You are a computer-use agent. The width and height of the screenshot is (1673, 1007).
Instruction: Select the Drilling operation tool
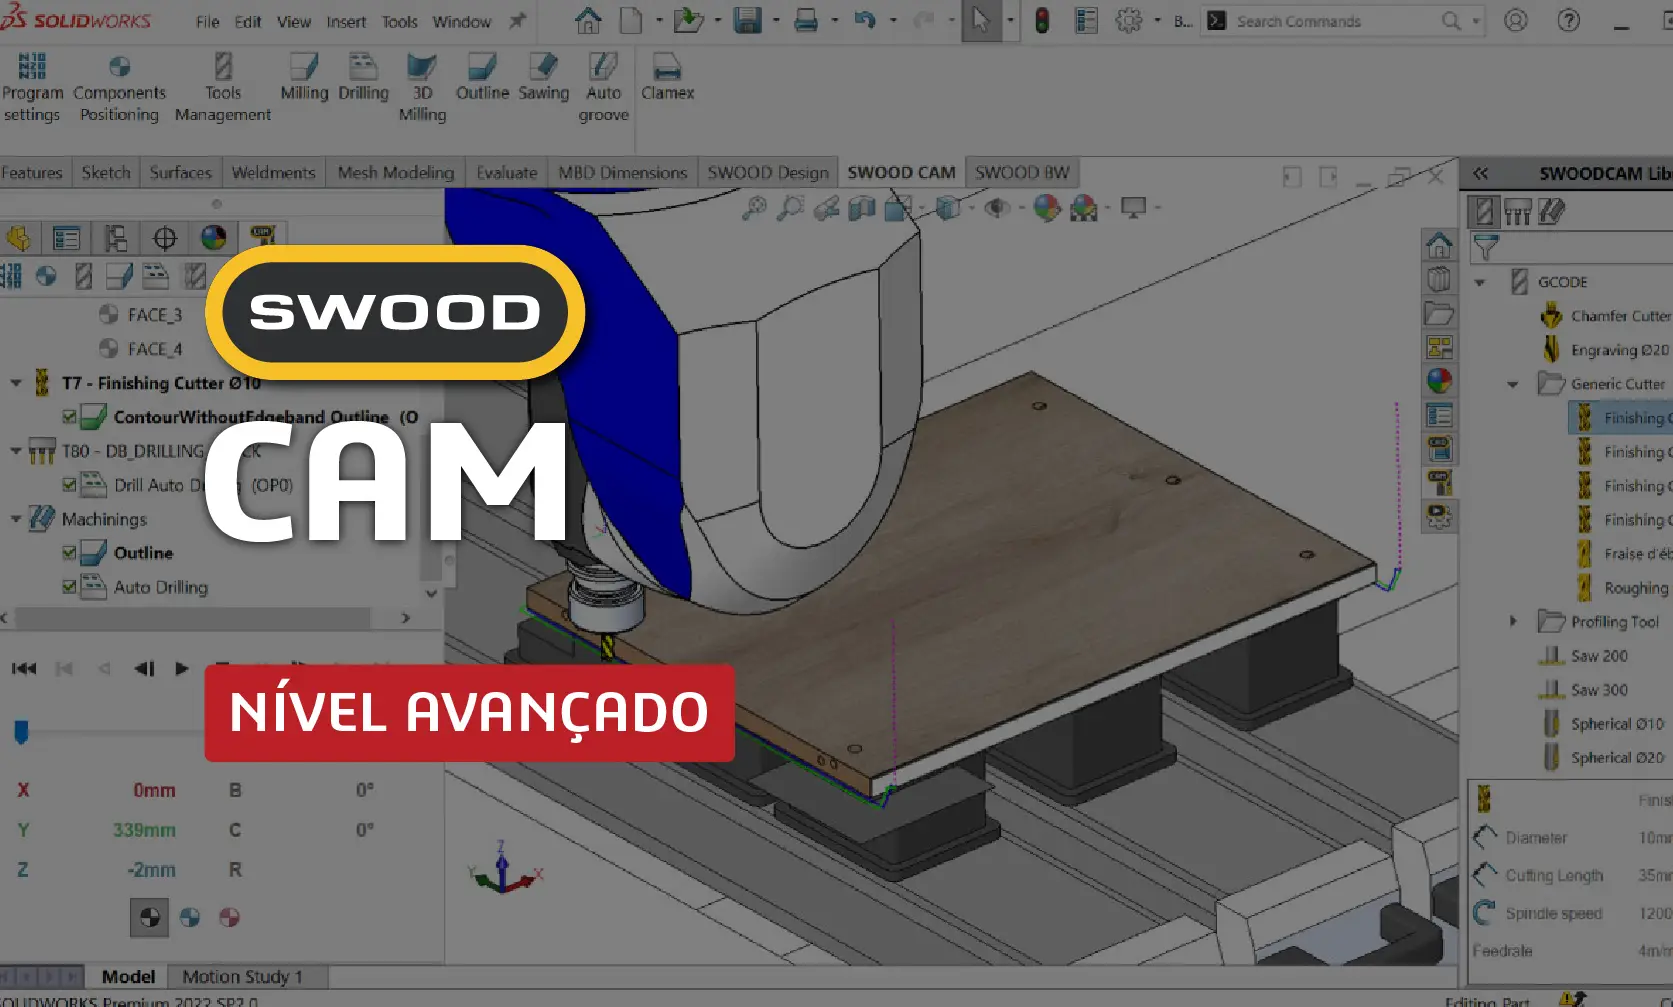(363, 78)
